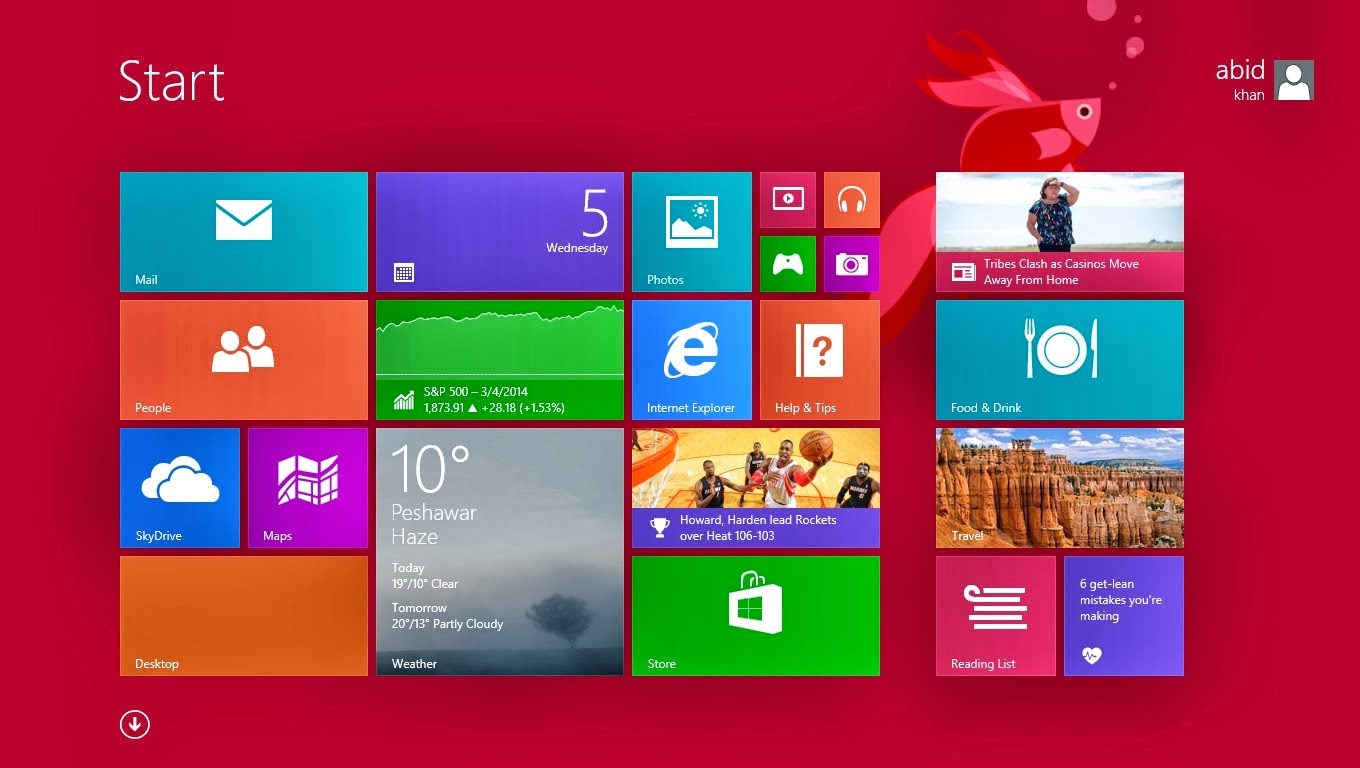1360x768 pixels.
Task: Open the Maps tile
Action: point(308,488)
